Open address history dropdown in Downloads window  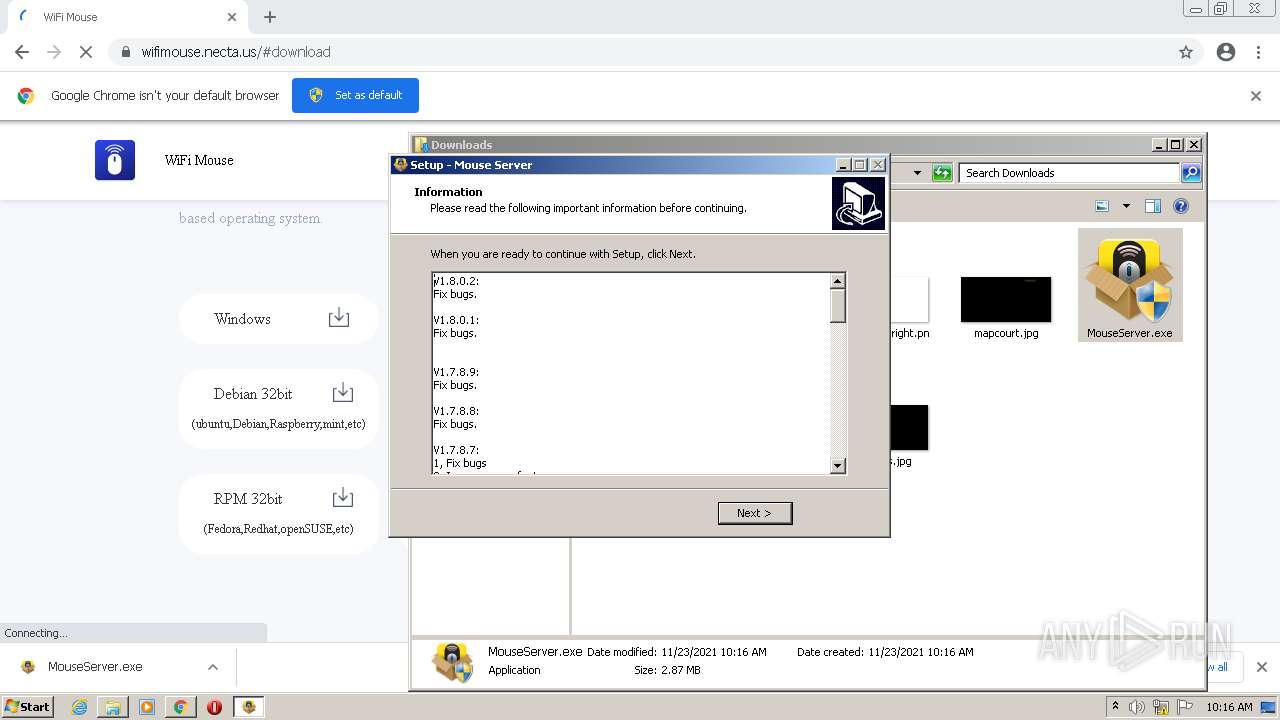(917, 173)
